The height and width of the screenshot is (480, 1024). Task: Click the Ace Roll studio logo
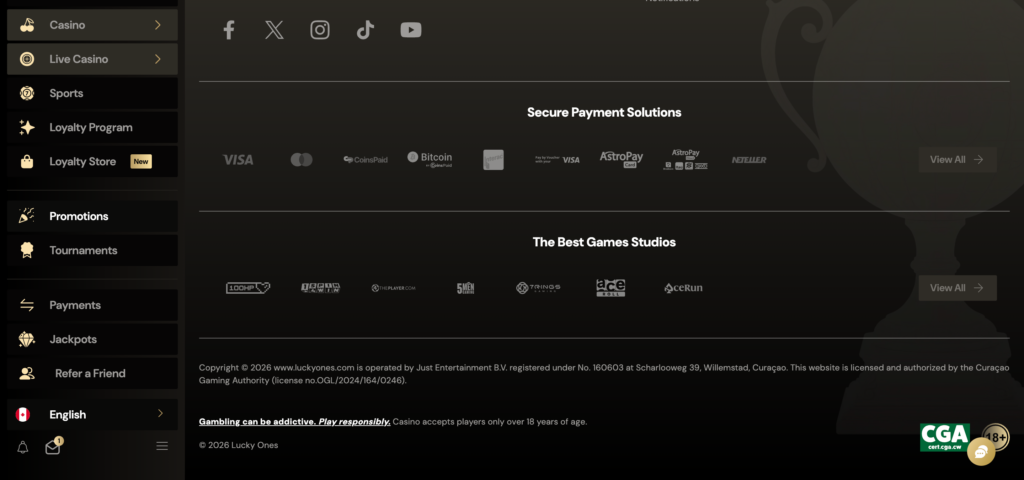point(611,288)
